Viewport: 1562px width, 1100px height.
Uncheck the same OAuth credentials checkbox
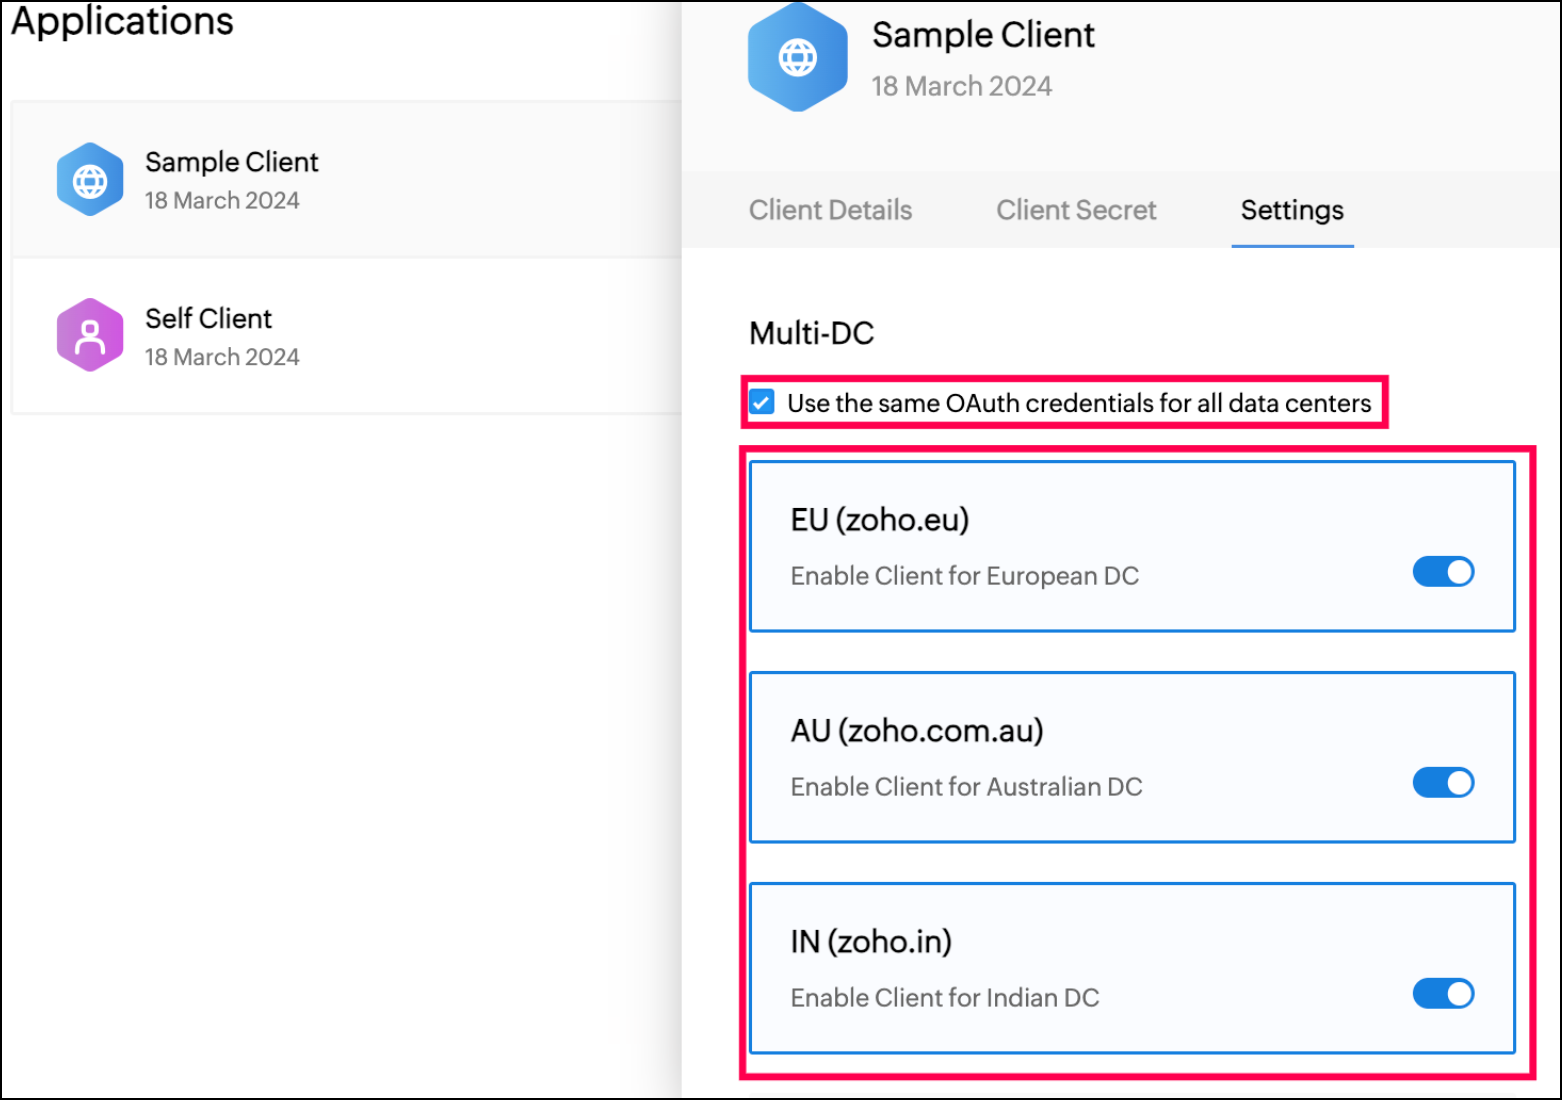[762, 403]
